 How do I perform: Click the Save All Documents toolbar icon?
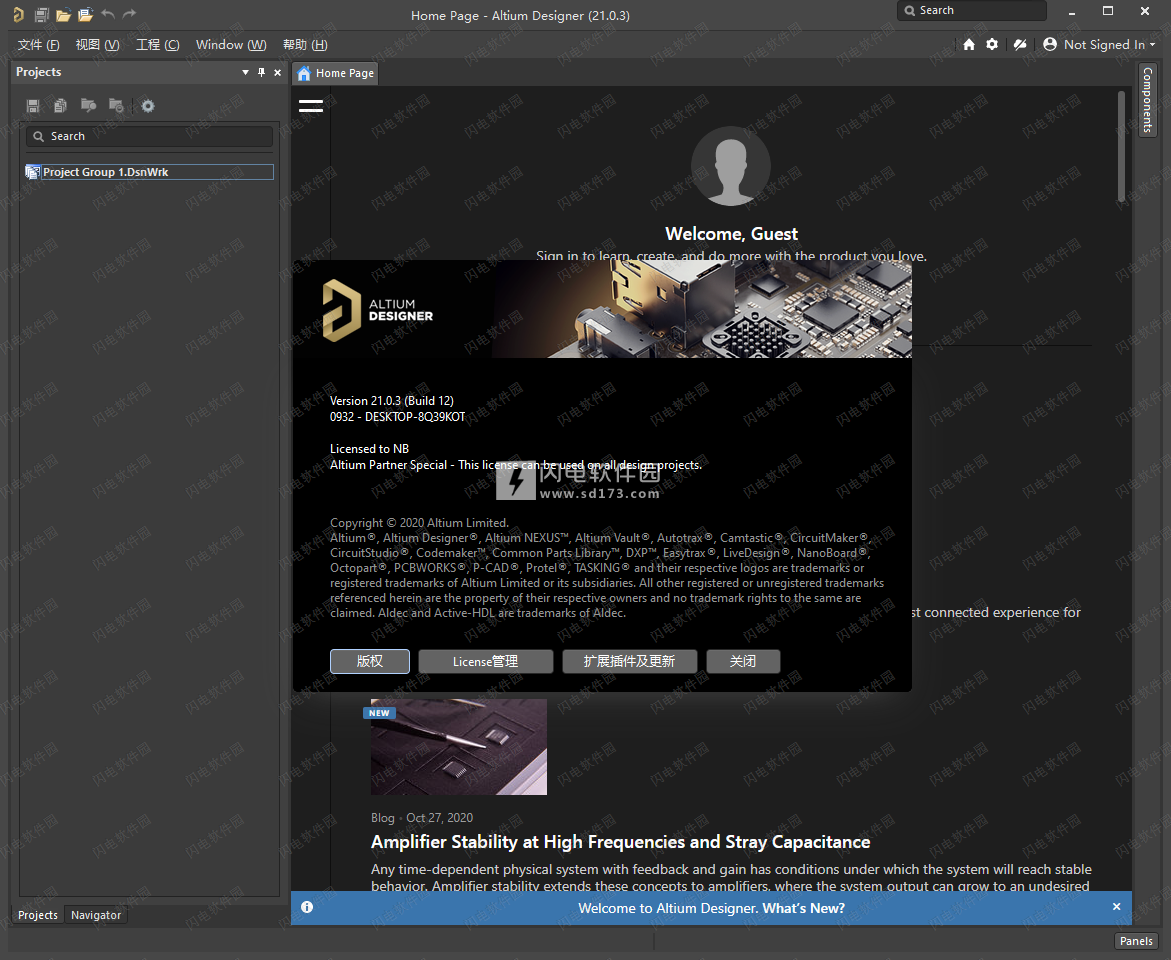click(42, 13)
